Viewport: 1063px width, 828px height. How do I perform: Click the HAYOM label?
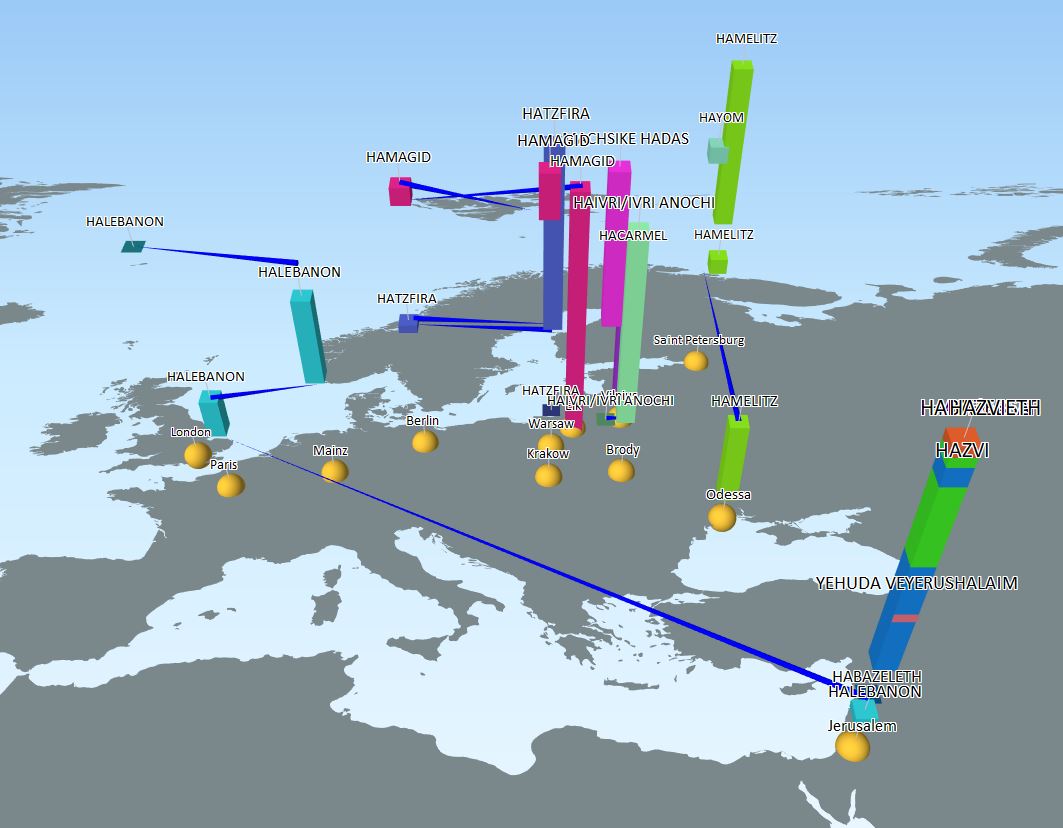pos(721,117)
